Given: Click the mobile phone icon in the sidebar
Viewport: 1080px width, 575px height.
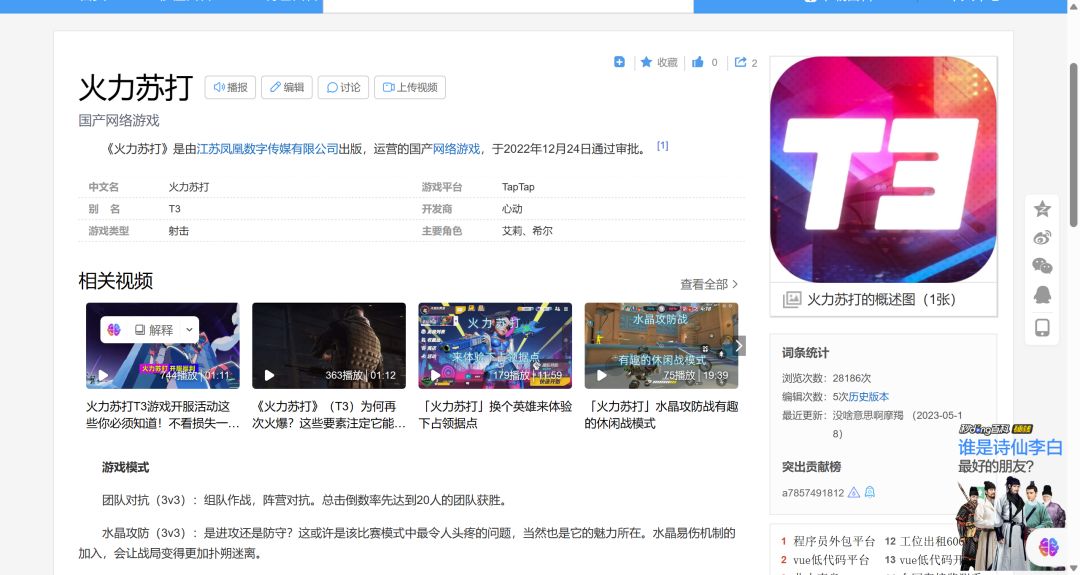Looking at the screenshot, I should (x=1042, y=327).
